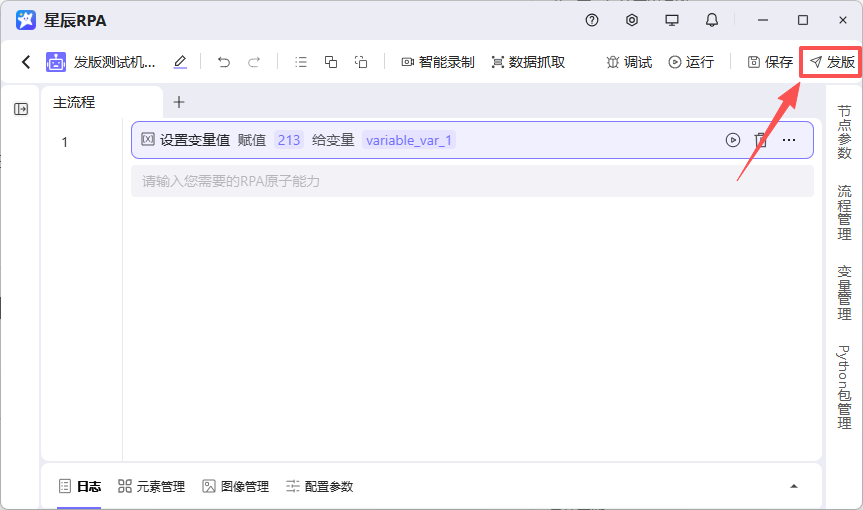Open the 变量管理 side panel

[844, 293]
